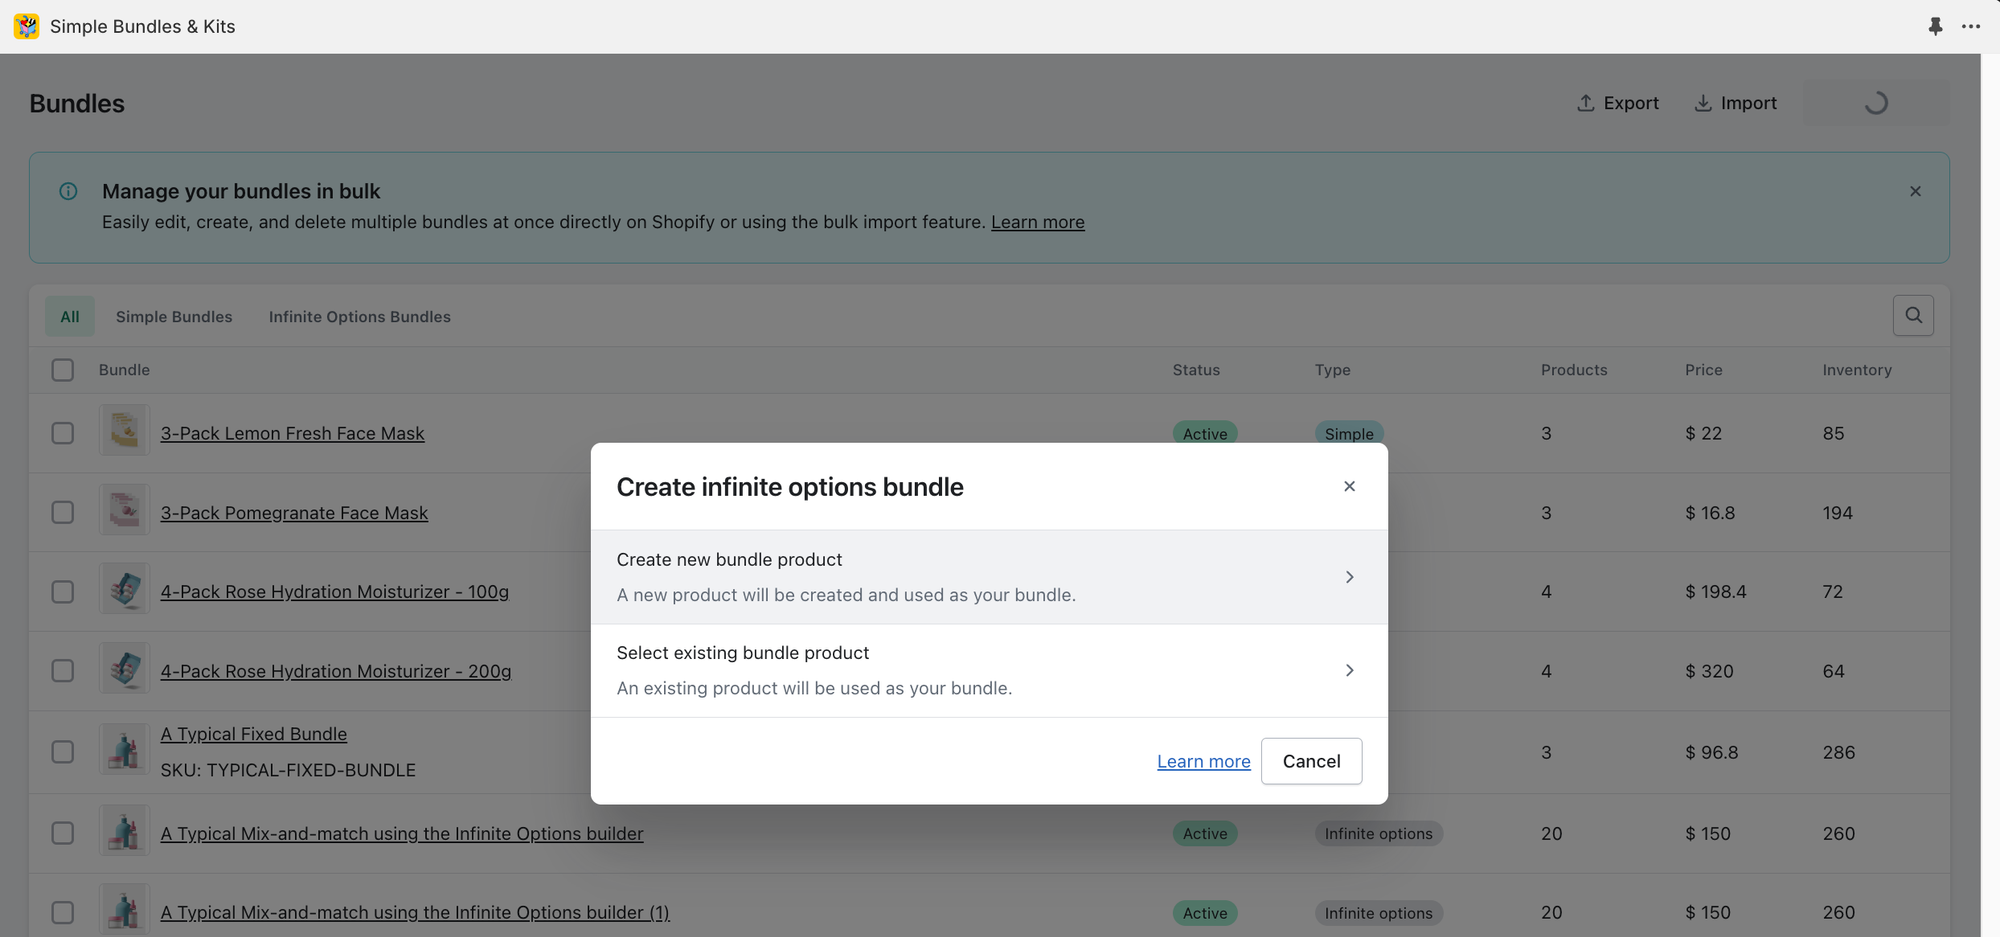Viewport: 2000px width, 937px height.
Task: Switch to the Infinite Options Bundles tab
Action: tap(360, 316)
